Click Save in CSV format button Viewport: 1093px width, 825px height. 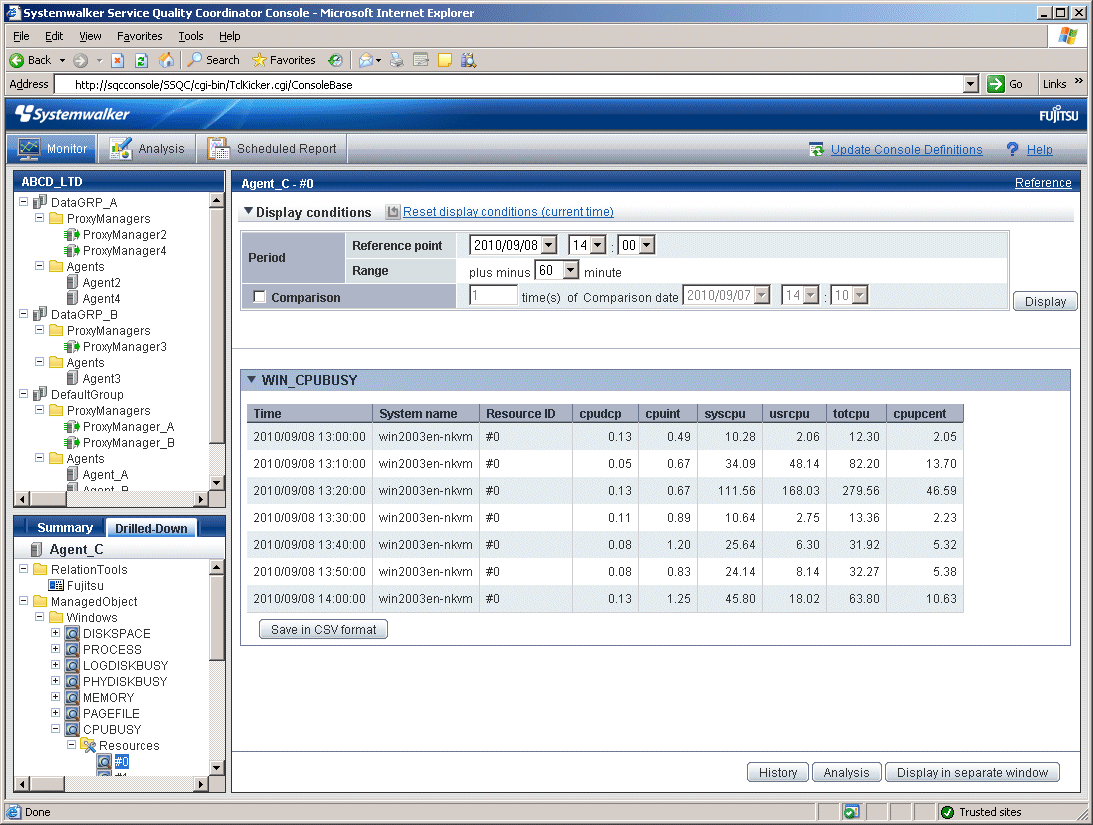point(323,629)
